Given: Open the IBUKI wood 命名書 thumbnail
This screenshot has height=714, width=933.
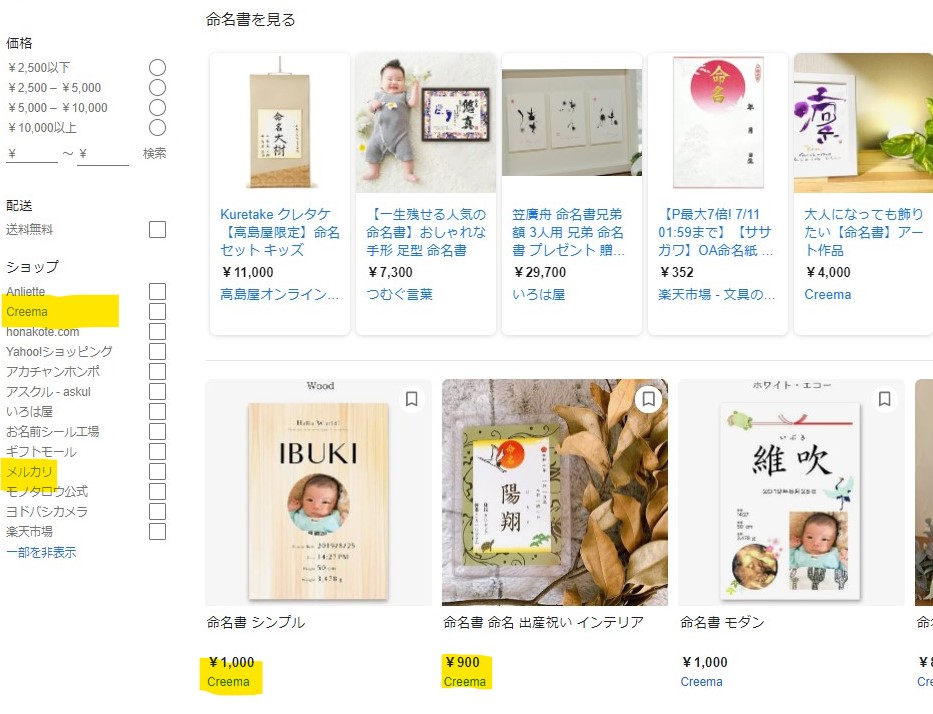Looking at the screenshot, I should click(318, 493).
